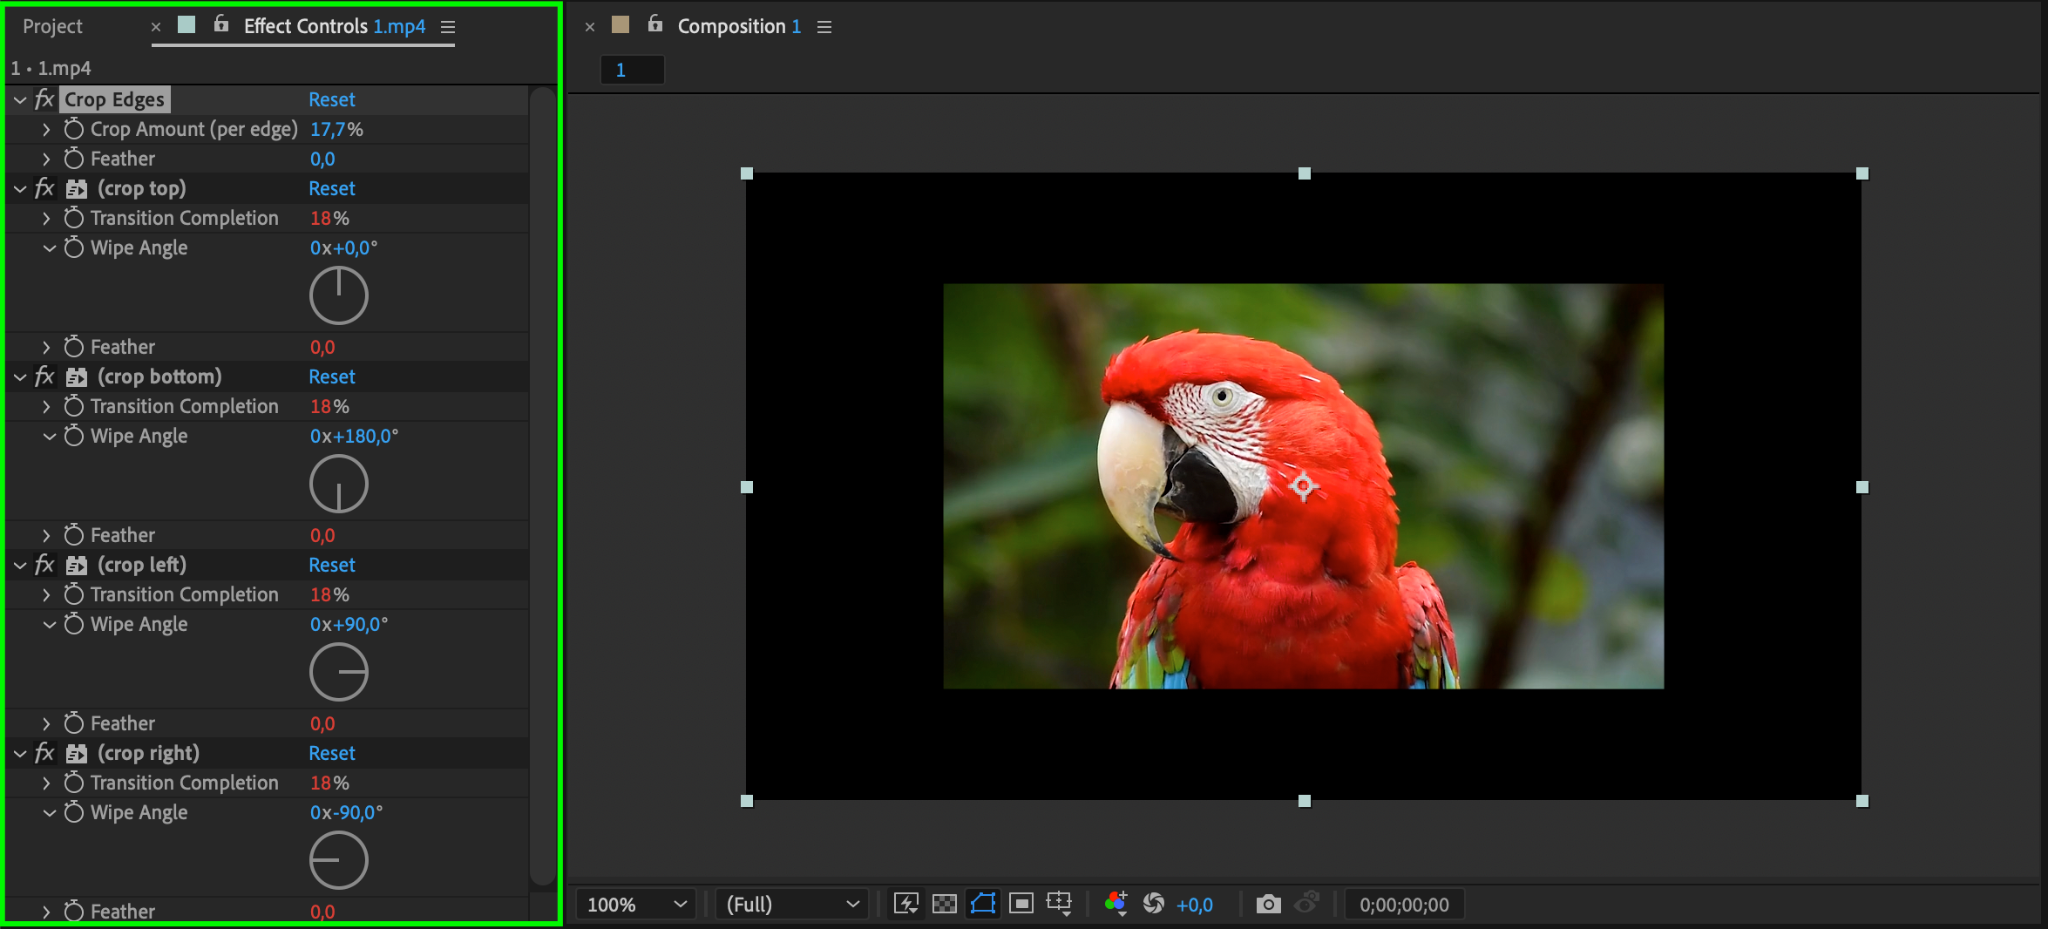The width and height of the screenshot is (2048, 929).
Task: Open grid and guide options
Action: click(1059, 904)
